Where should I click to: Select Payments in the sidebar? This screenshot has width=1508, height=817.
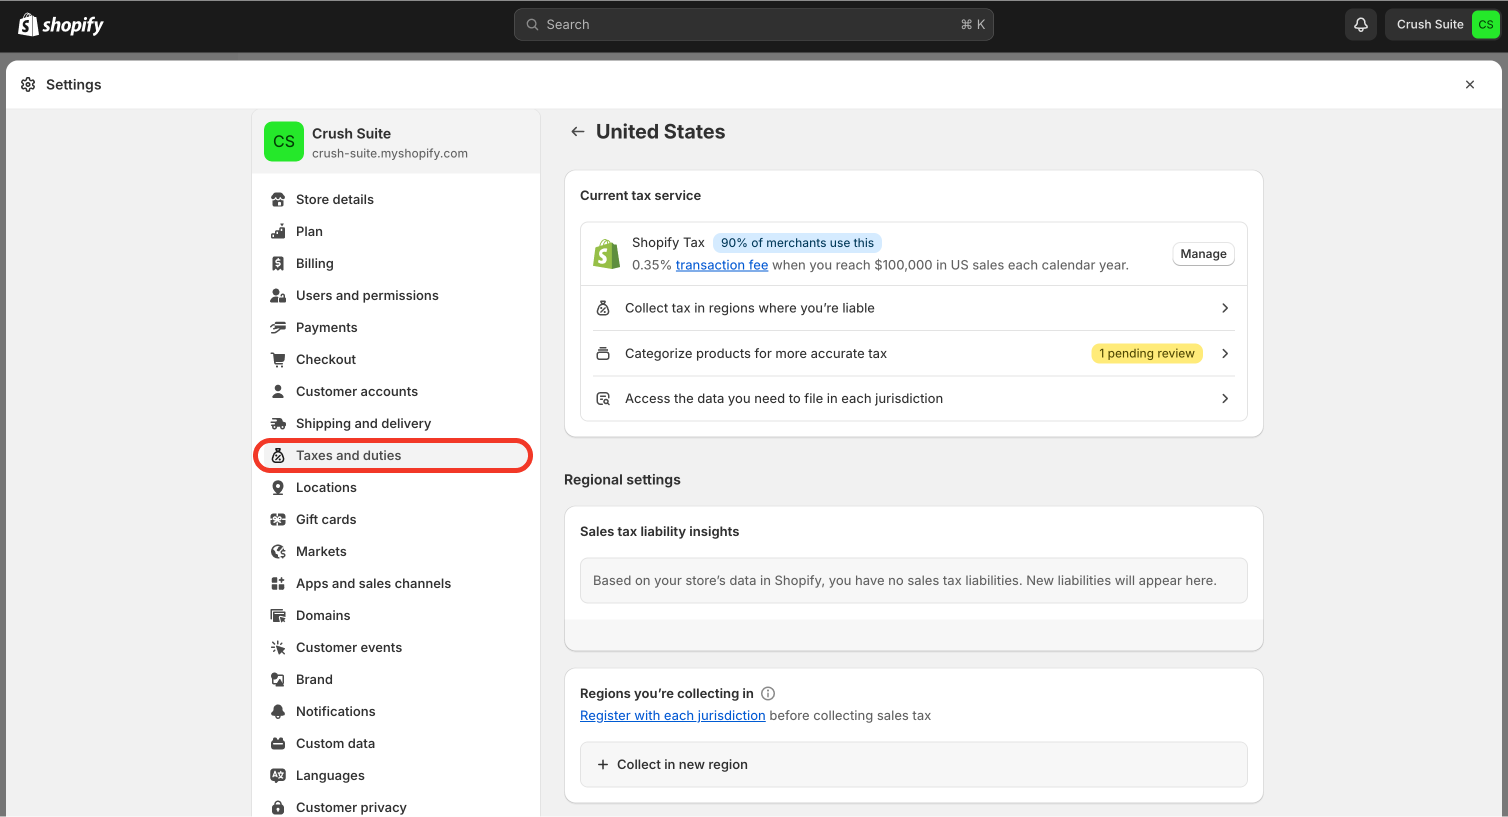point(395,328)
